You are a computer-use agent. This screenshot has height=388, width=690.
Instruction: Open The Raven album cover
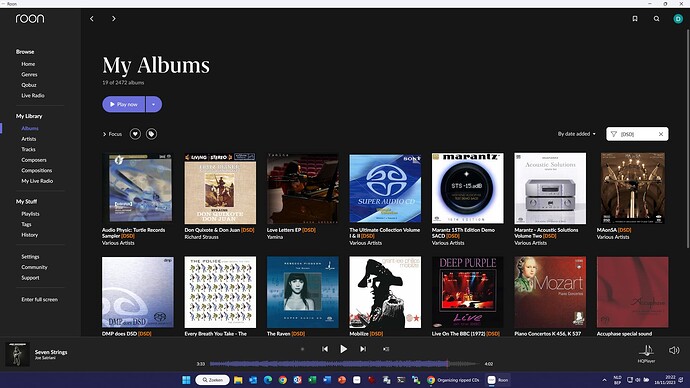pos(303,293)
